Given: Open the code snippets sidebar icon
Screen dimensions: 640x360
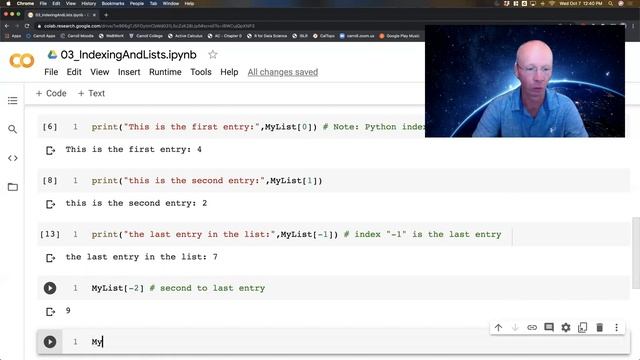Looking at the screenshot, I should click(x=13, y=158).
